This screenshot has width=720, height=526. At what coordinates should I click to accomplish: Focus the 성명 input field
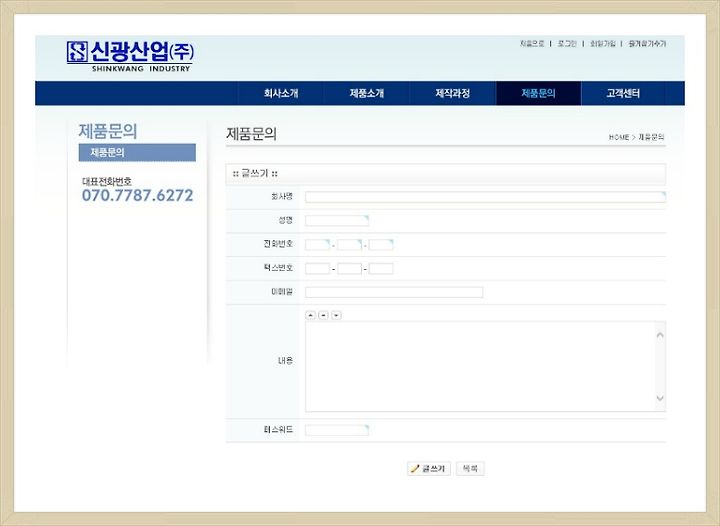pyautogui.click(x=337, y=221)
